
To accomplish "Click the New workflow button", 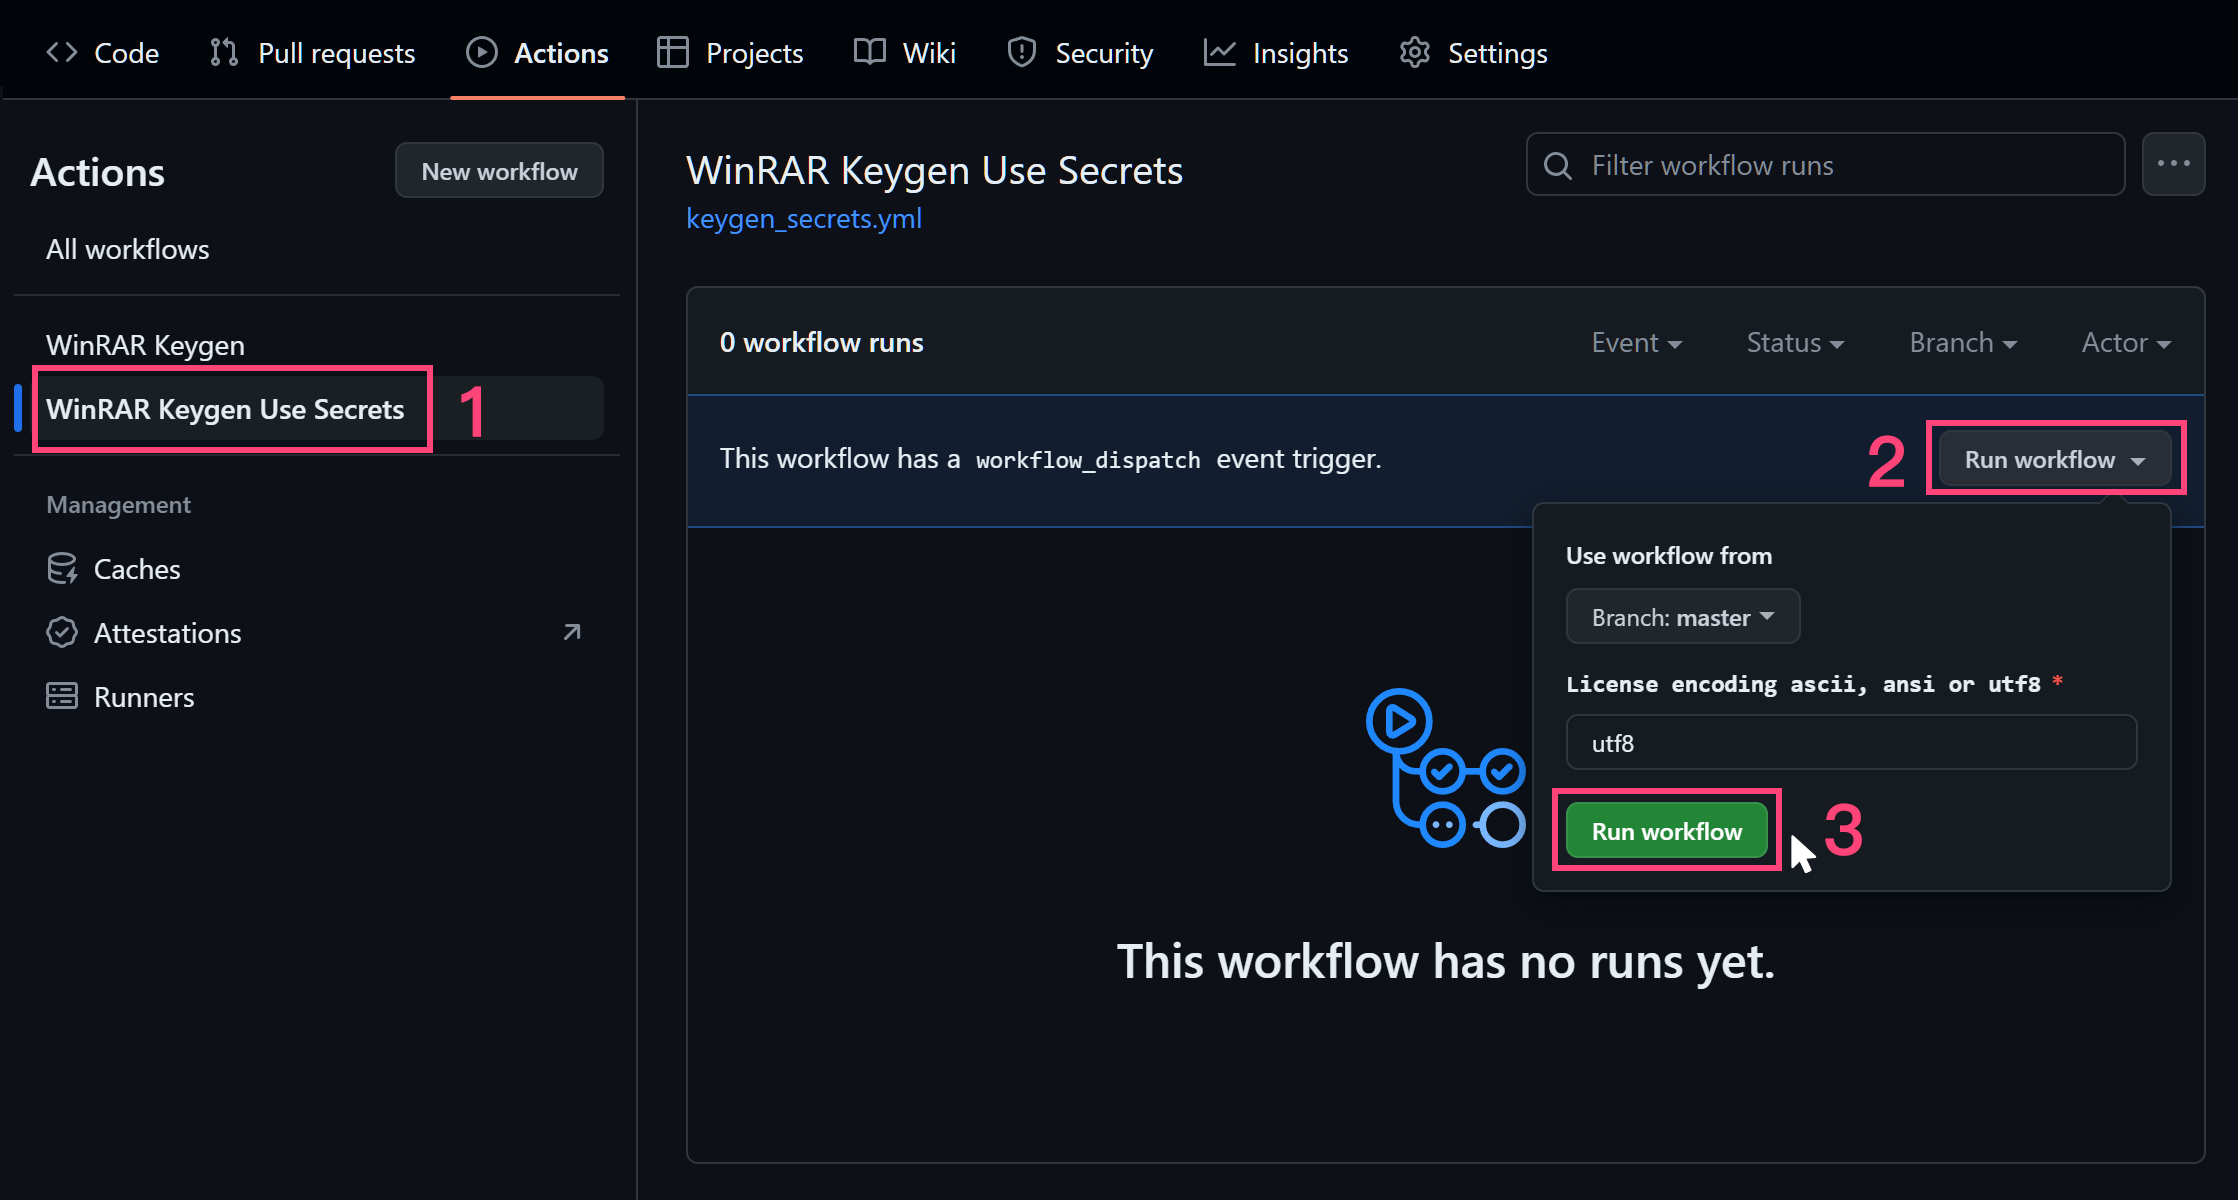I will 499,171.
